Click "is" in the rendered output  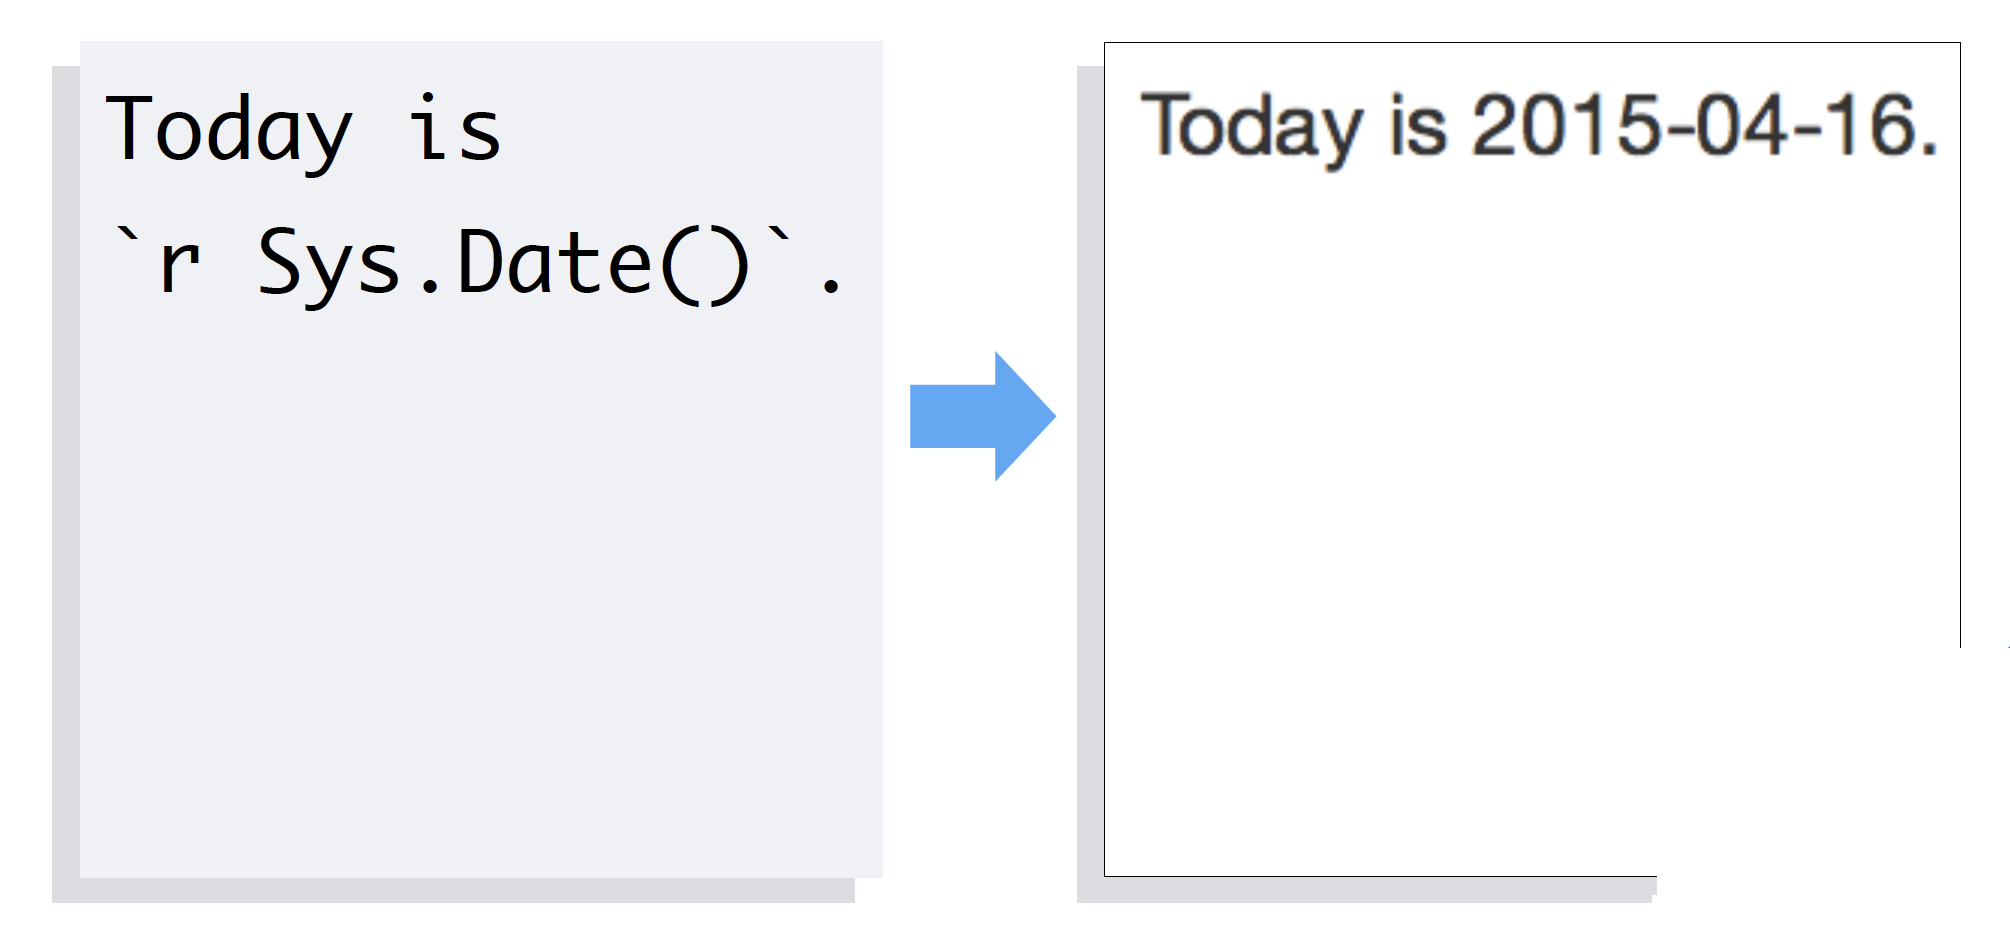point(1418,127)
